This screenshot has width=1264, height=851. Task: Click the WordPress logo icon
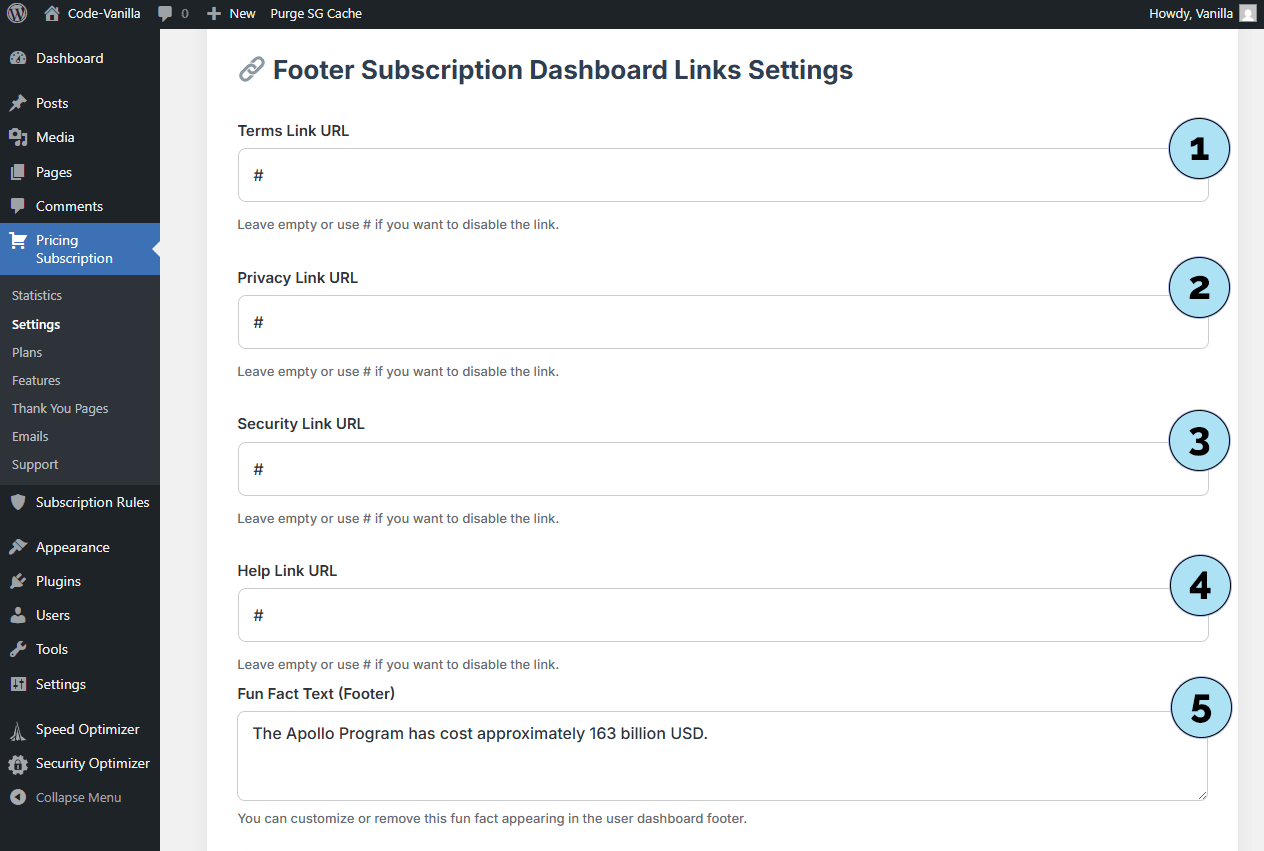17,14
